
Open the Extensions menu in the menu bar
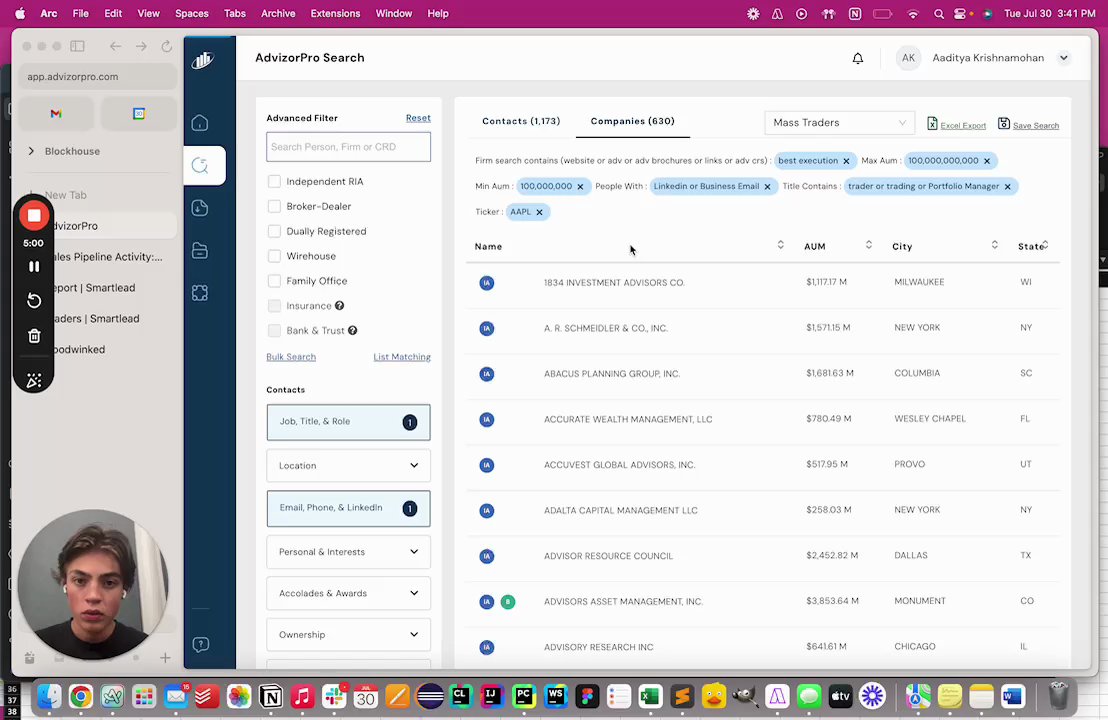click(335, 13)
